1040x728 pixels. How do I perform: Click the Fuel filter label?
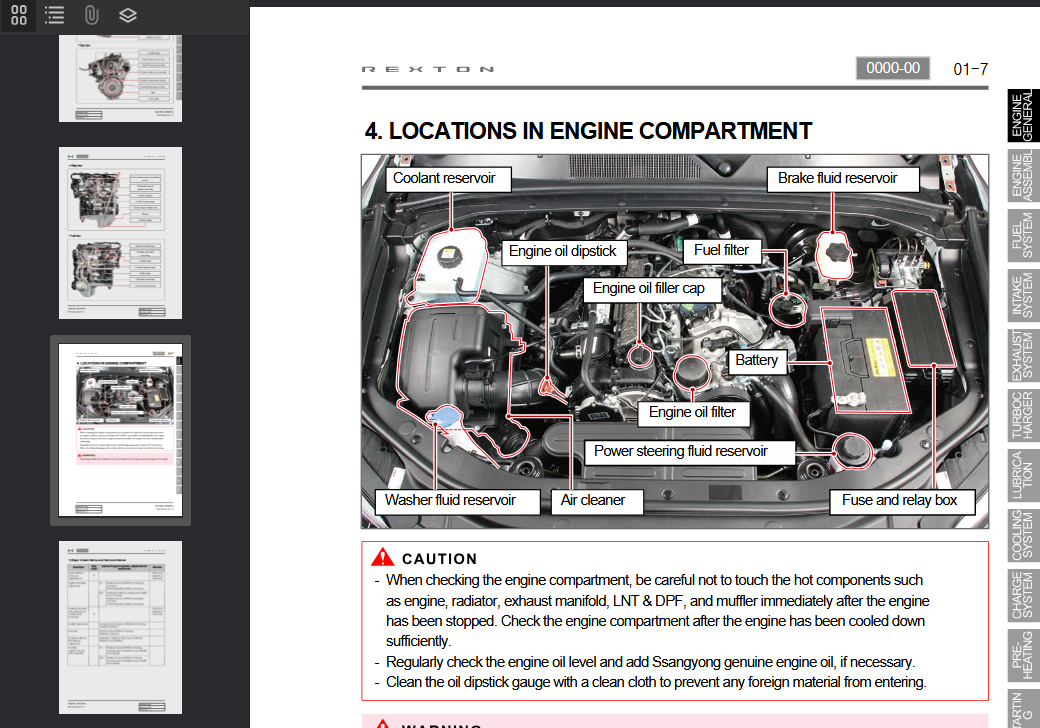722,251
